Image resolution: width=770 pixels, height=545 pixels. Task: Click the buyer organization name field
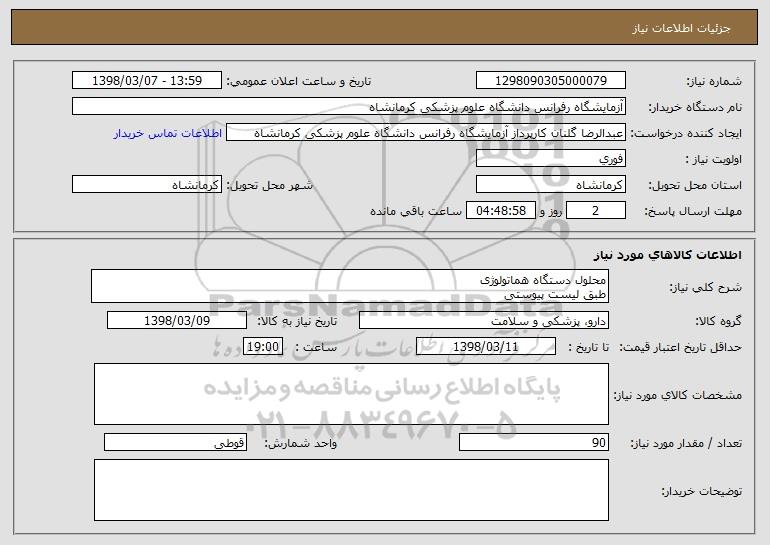349,106
